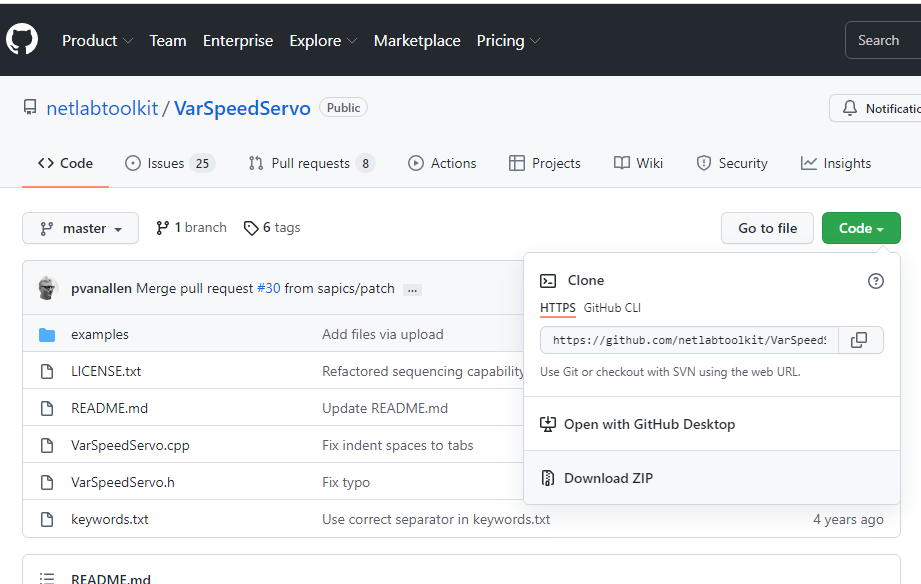Click the netlabtoolkit owner link
This screenshot has width=921, height=584.
pos(102,108)
